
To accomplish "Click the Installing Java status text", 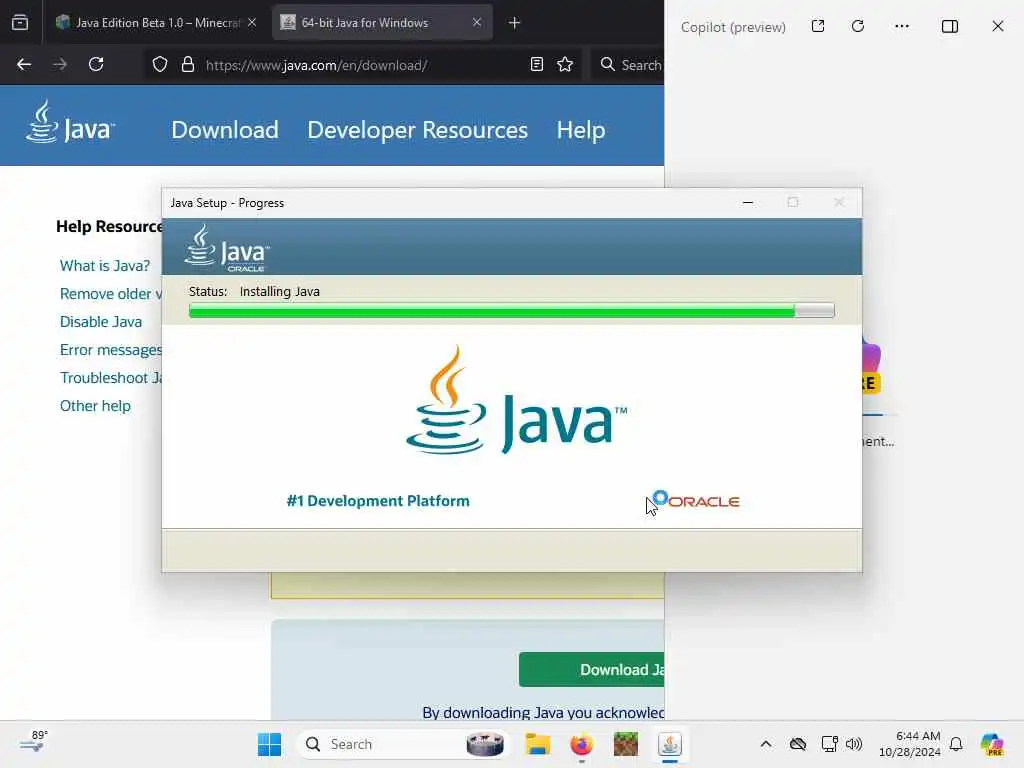I will click(x=280, y=291).
